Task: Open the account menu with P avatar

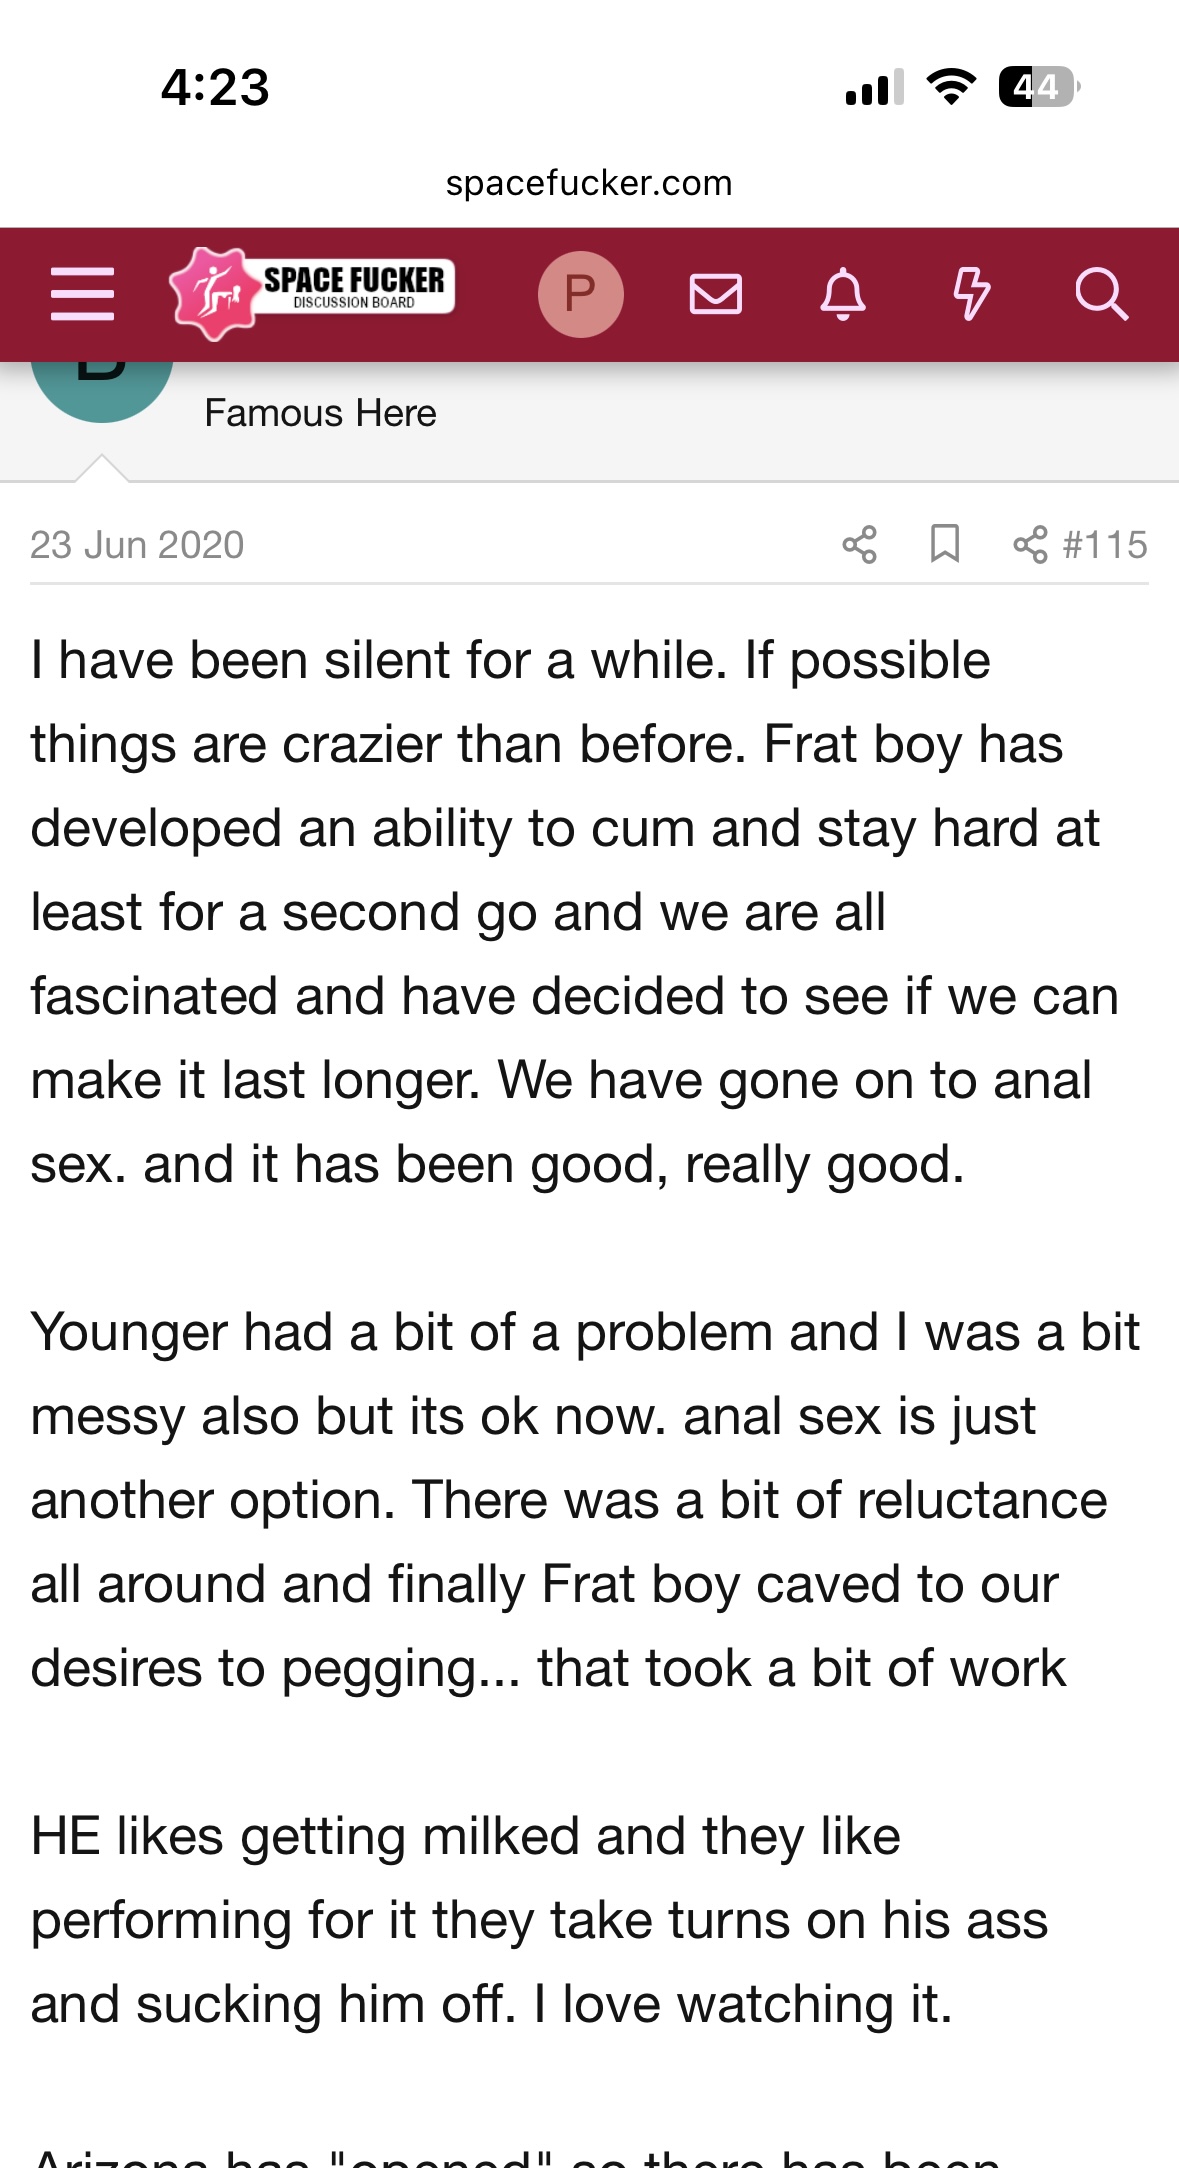Action: point(580,294)
